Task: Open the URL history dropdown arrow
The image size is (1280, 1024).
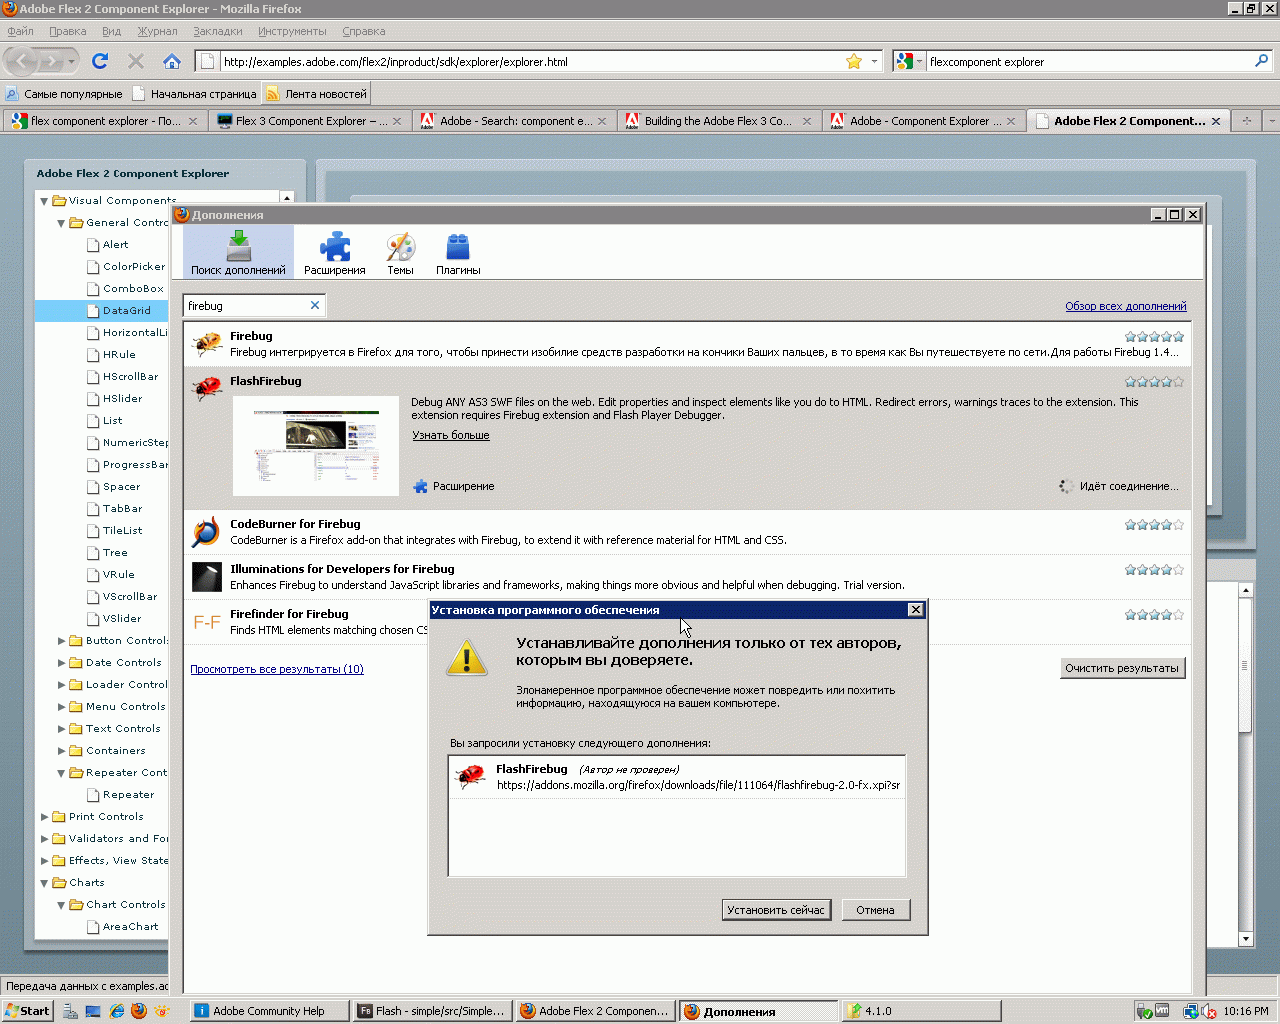Action: pos(874,61)
